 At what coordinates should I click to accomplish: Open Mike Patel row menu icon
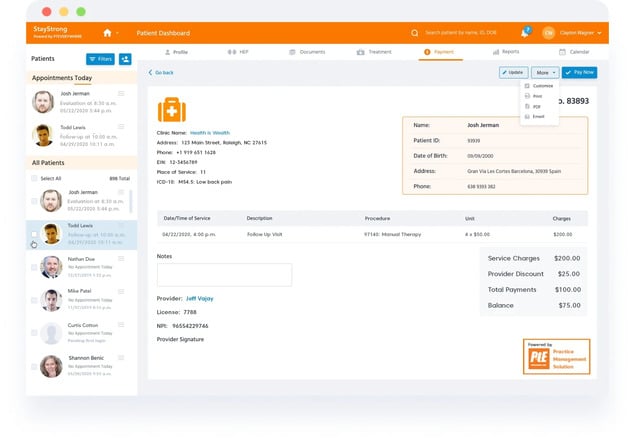click(x=121, y=292)
